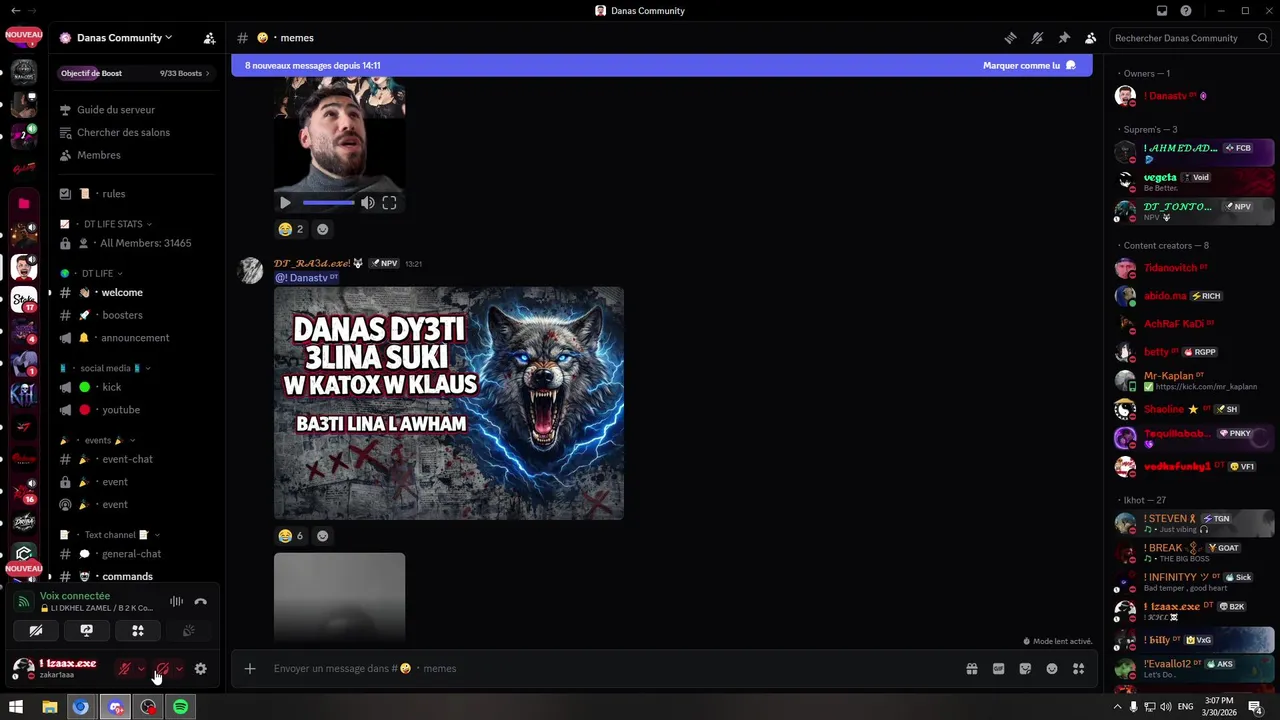
Task: Open the wolf DANAS DY3TI image
Action: [x=449, y=403]
